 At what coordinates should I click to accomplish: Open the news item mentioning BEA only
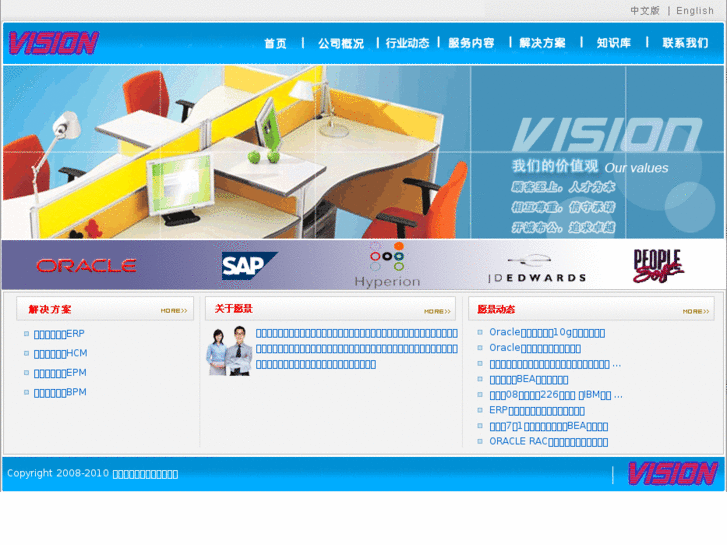coord(529,379)
